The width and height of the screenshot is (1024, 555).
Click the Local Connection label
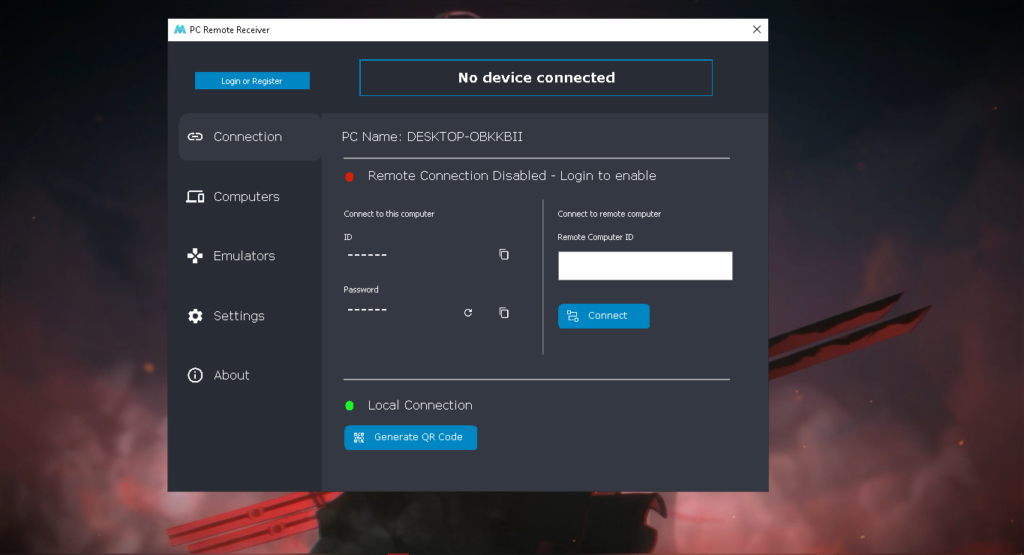pyautogui.click(x=420, y=405)
